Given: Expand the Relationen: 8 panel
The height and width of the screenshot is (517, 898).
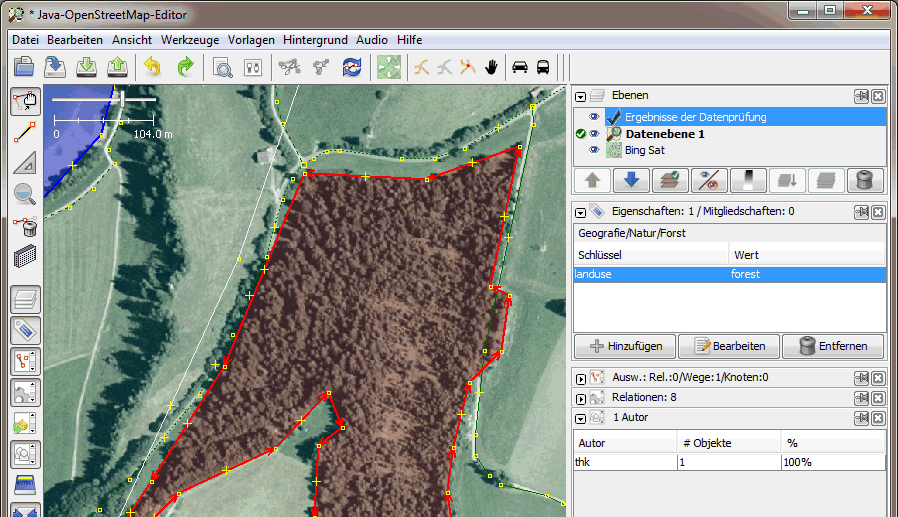Looking at the screenshot, I should [580, 397].
